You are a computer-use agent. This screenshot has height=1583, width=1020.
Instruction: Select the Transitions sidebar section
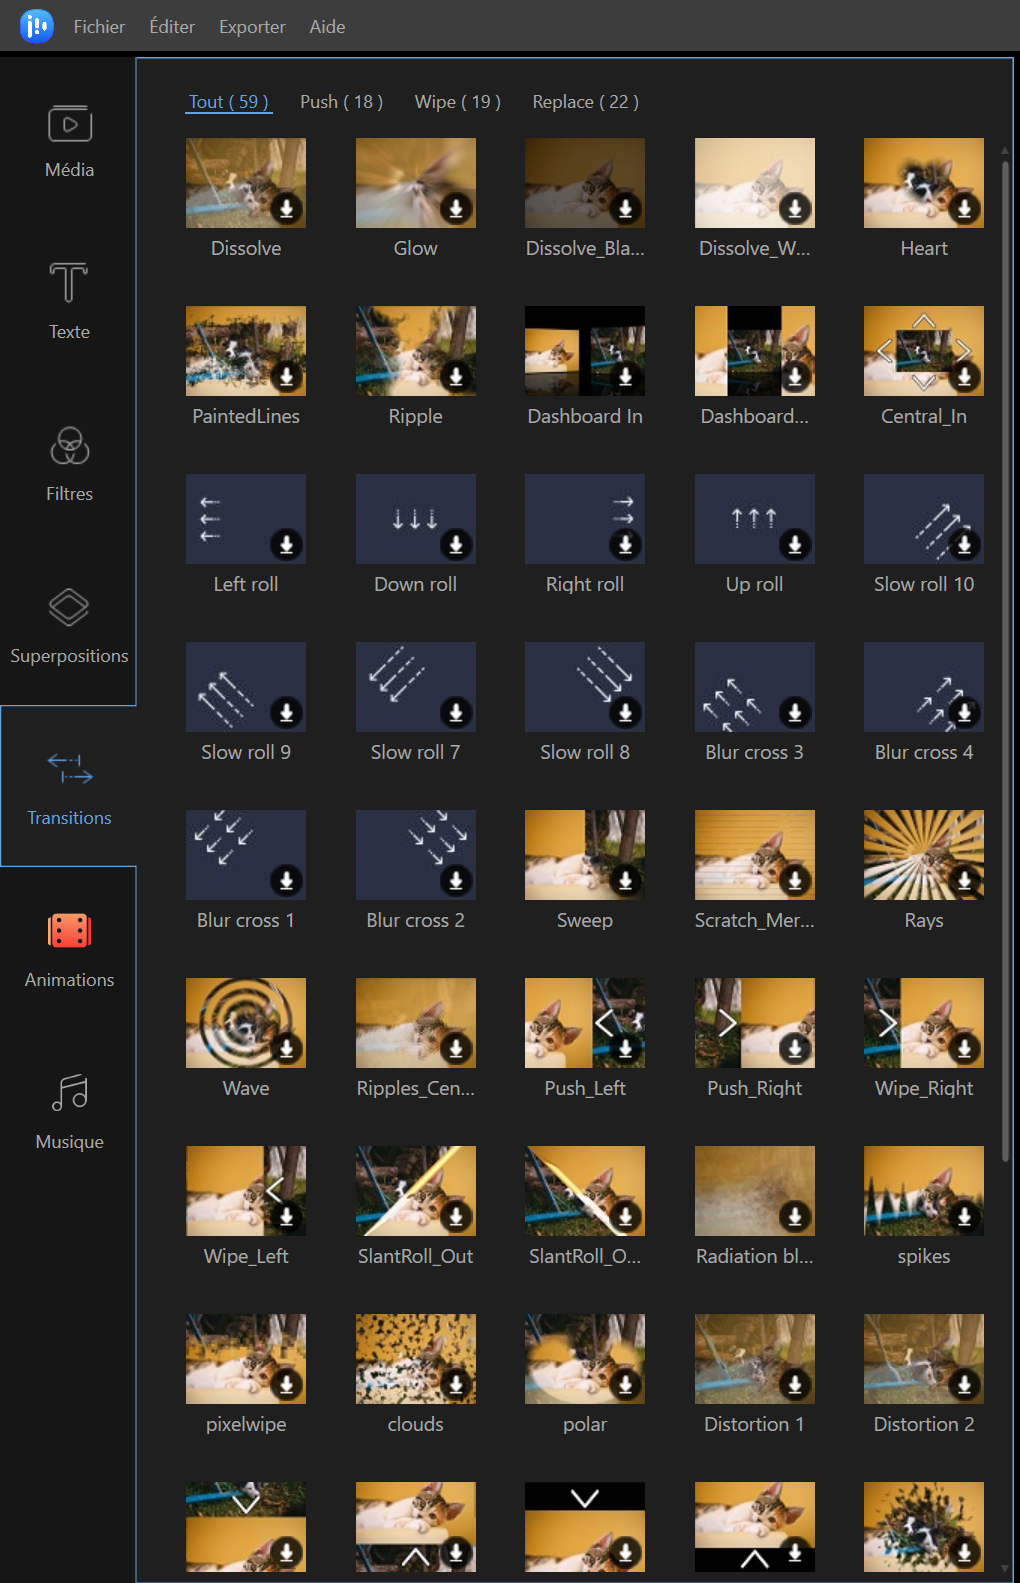tap(69, 787)
